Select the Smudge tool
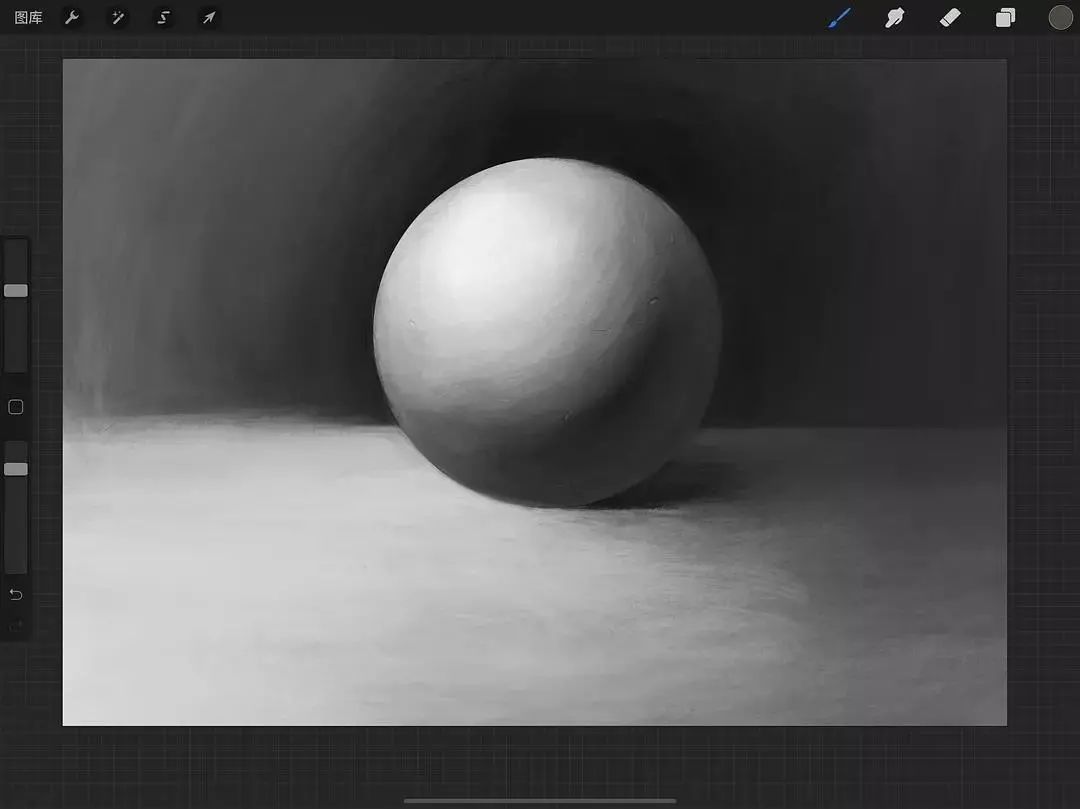Screen dimensions: 1080x809 pyautogui.click(x=894, y=18)
